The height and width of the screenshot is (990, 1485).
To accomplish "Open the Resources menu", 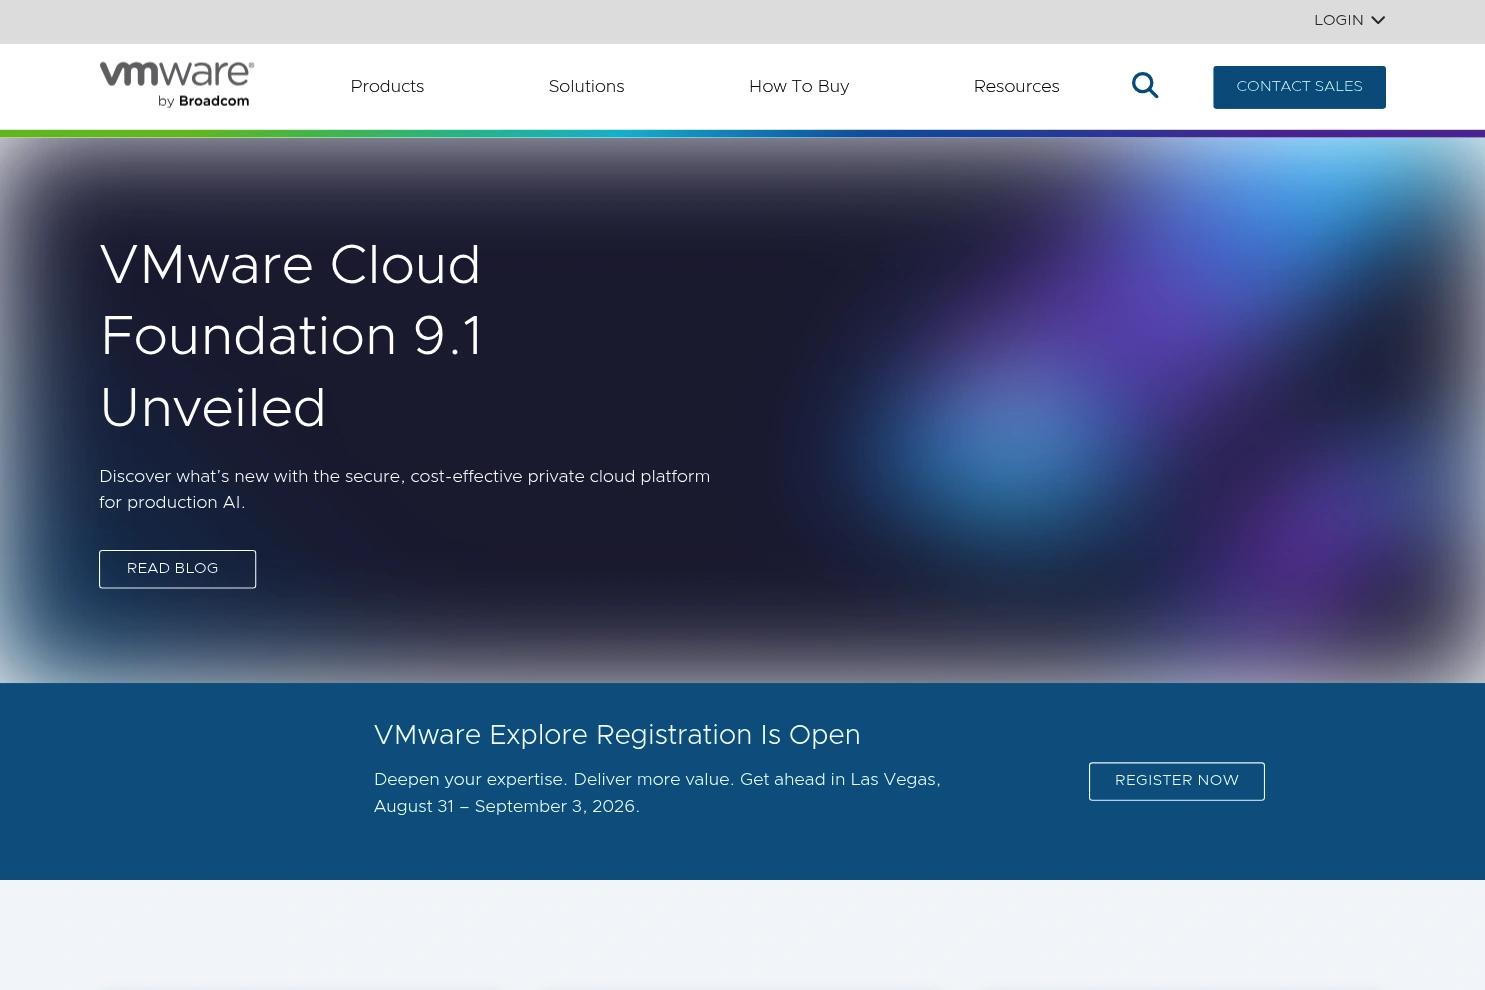I will coord(1016,87).
